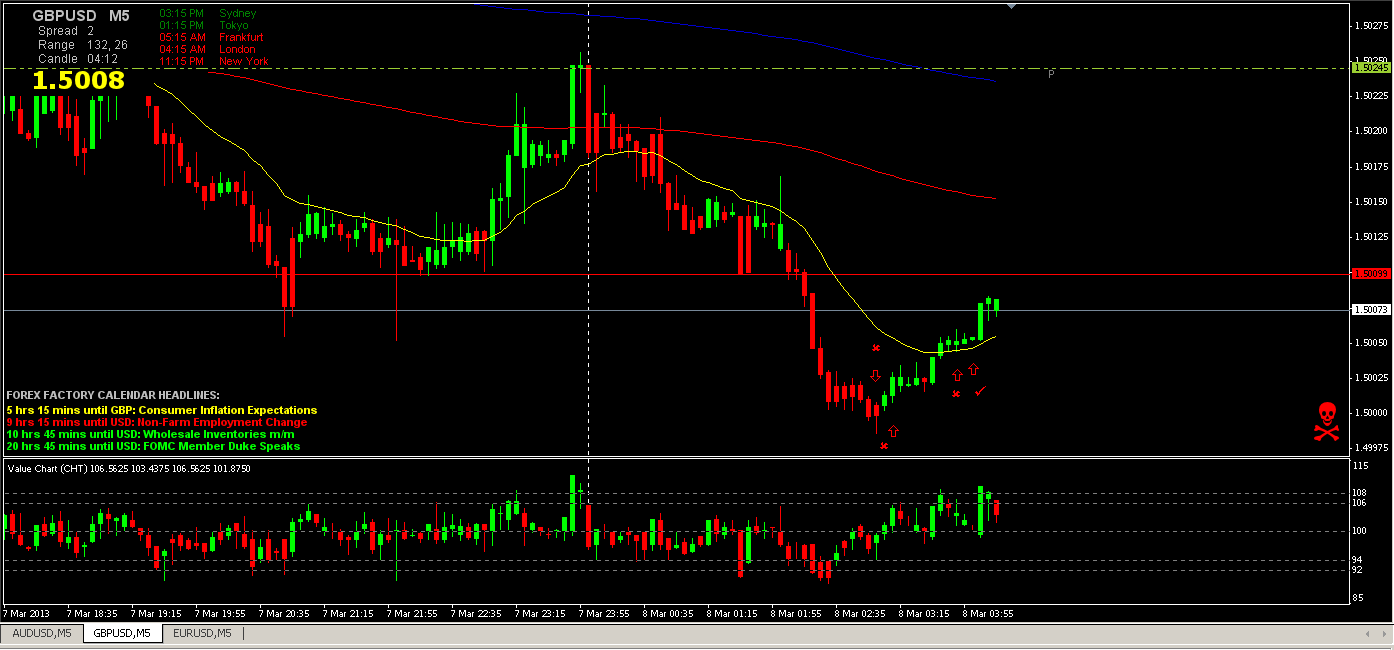Select the GBPUSD,M5 chart tab
The width and height of the screenshot is (1394, 650).
coord(122,633)
